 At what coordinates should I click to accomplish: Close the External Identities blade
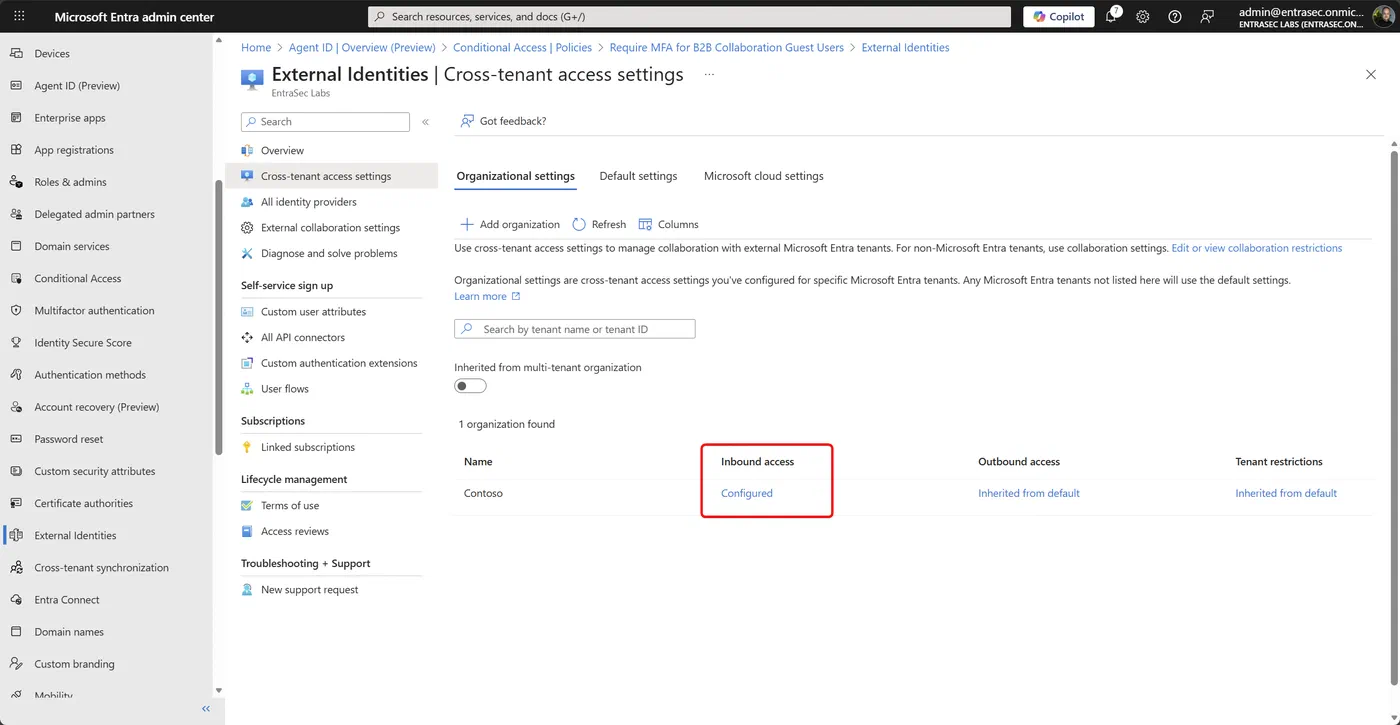coord(1371,75)
